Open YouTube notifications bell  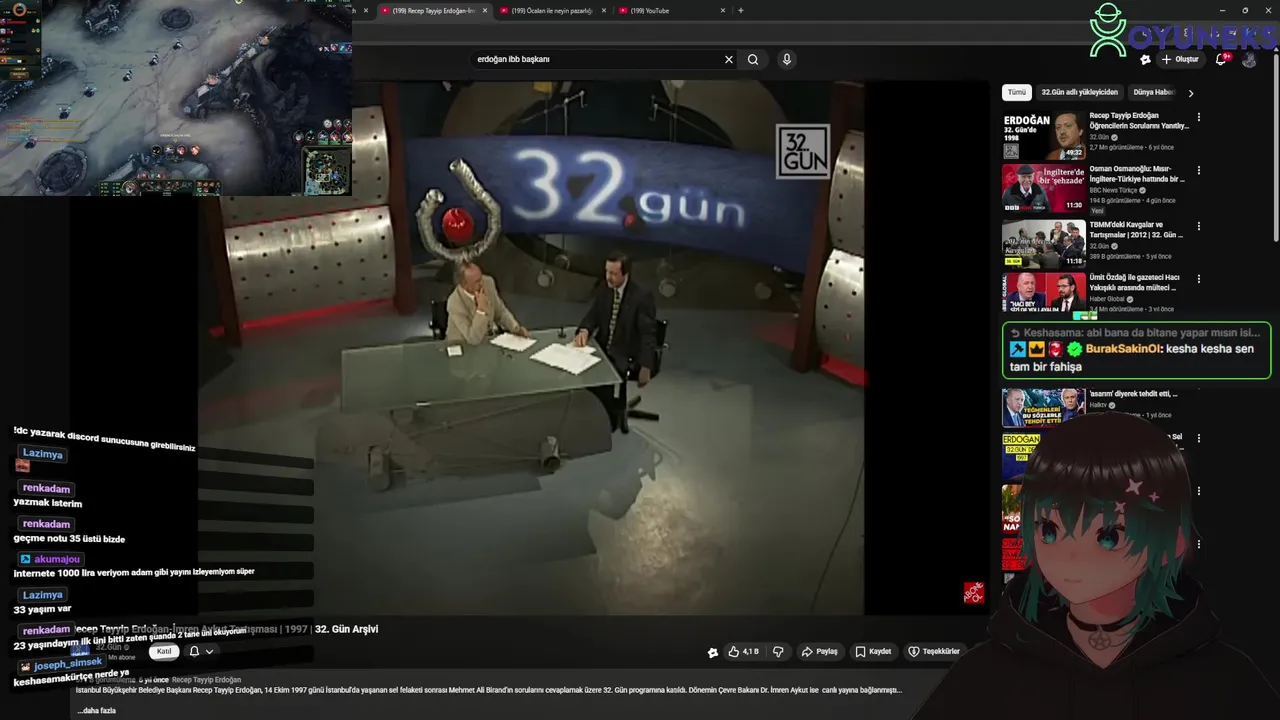1221,59
